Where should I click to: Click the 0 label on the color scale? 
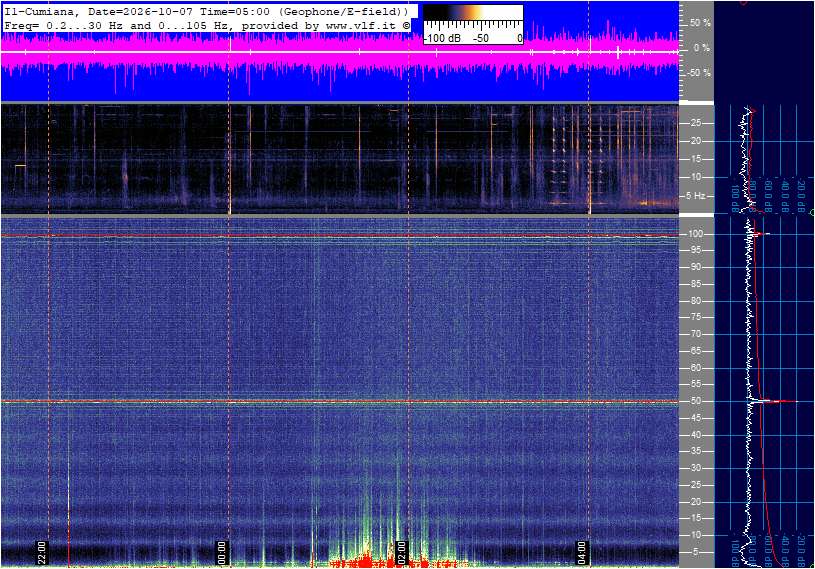coord(519,38)
